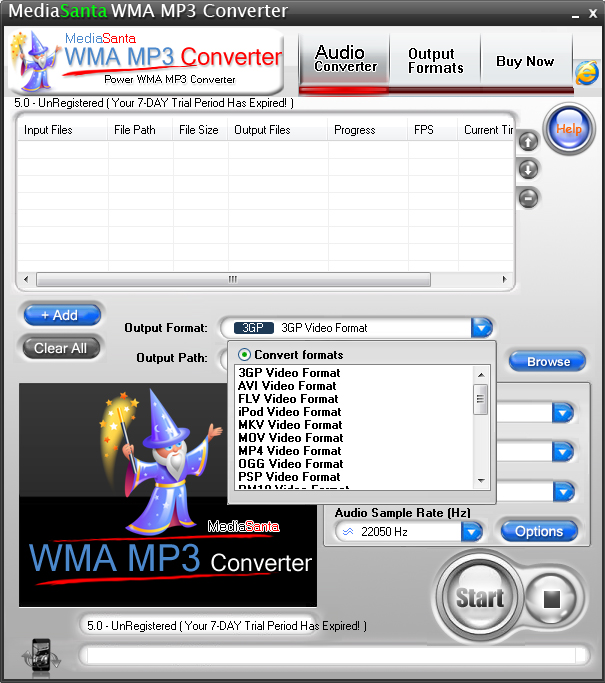Image resolution: width=605 pixels, height=683 pixels.
Task: Select PSP Video Format in list
Action: (289, 477)
